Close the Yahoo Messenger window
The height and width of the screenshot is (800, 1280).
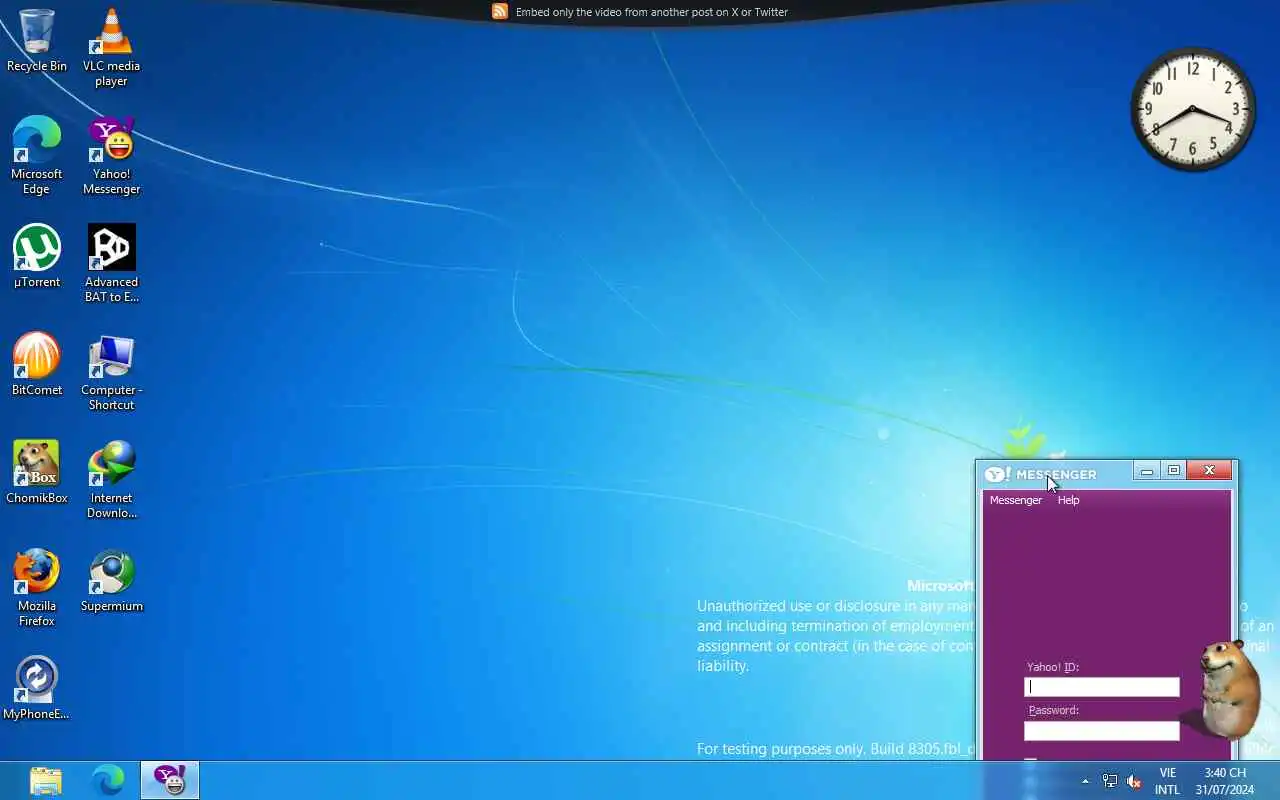click(x=1210, y=471)
